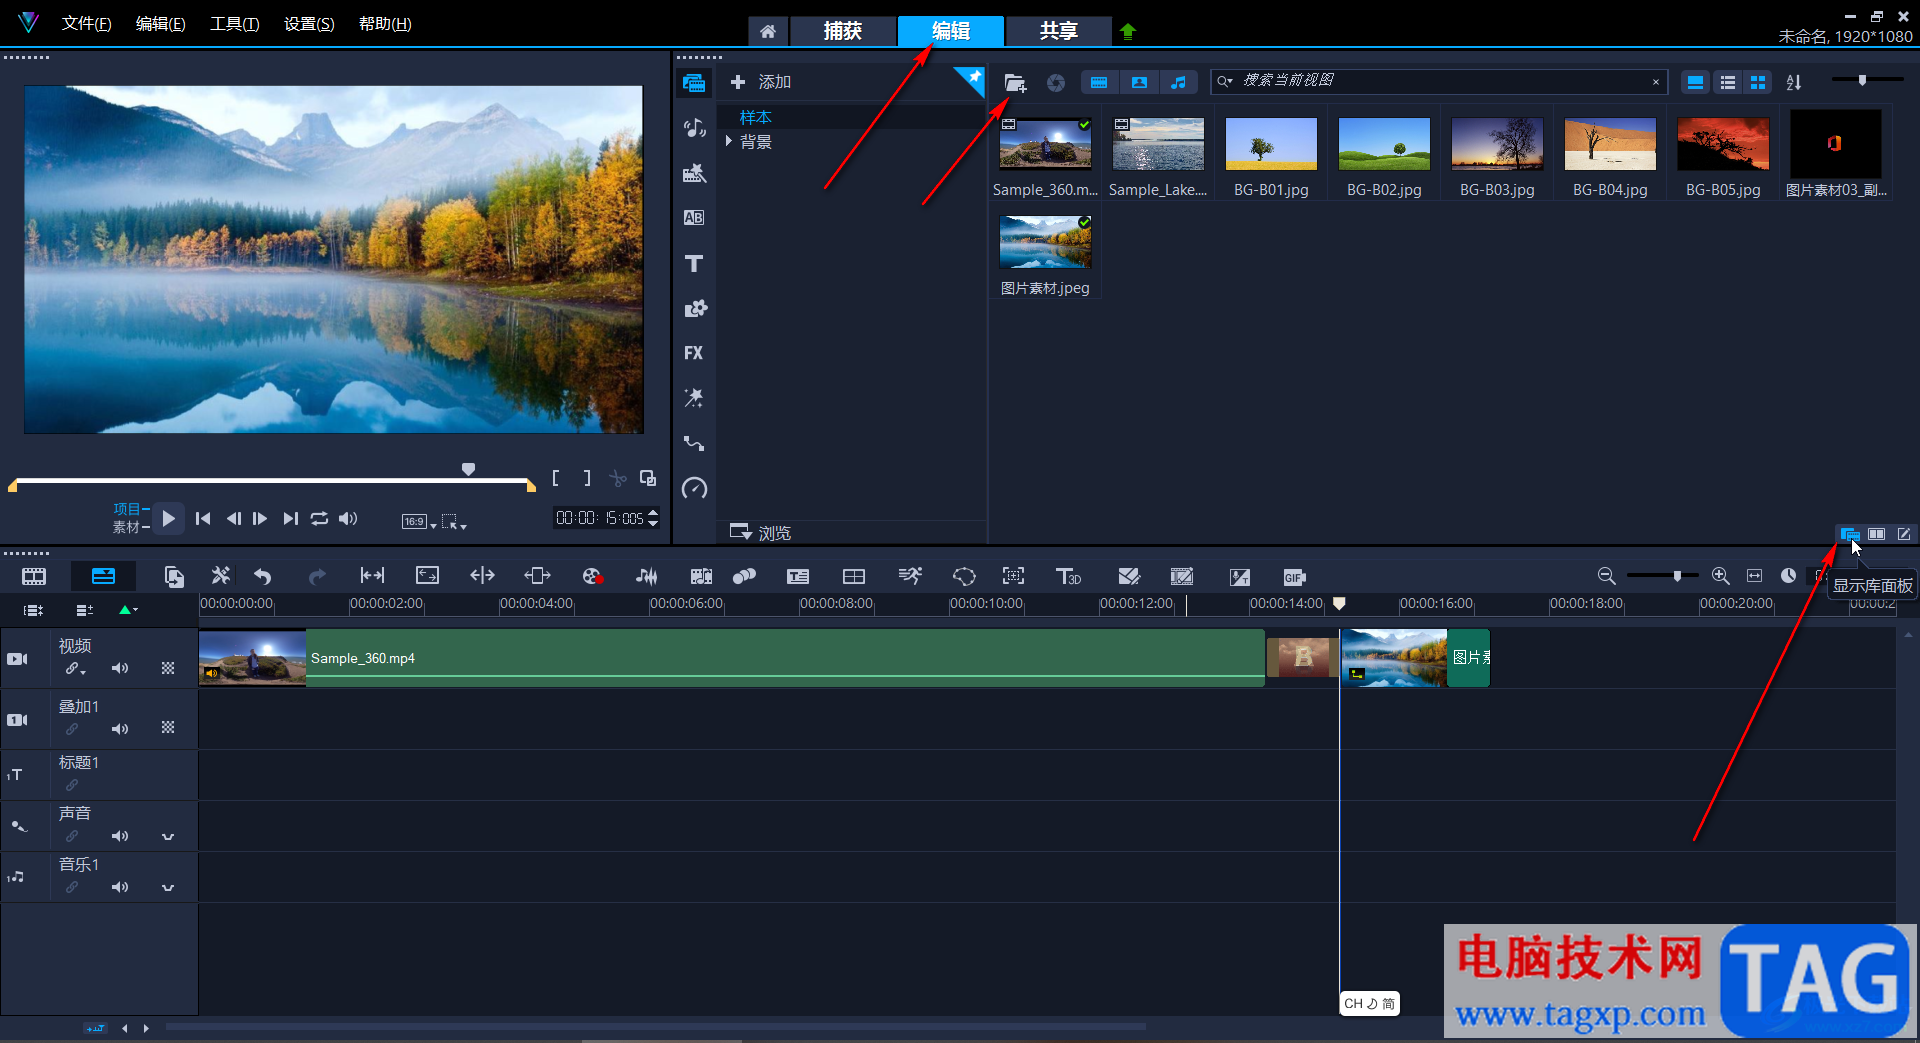
Task: Switch to the 共享 share tab
Action: 1058,31
